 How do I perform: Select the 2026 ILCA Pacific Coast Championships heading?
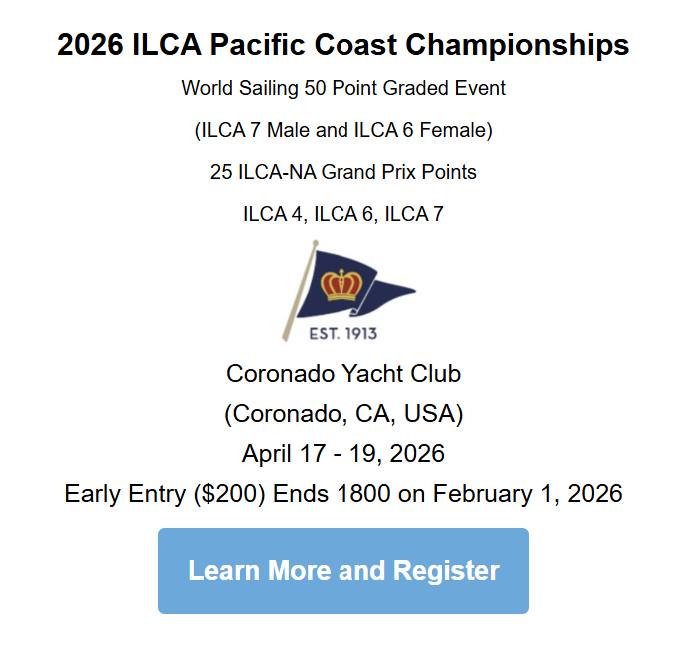point(343,45)
